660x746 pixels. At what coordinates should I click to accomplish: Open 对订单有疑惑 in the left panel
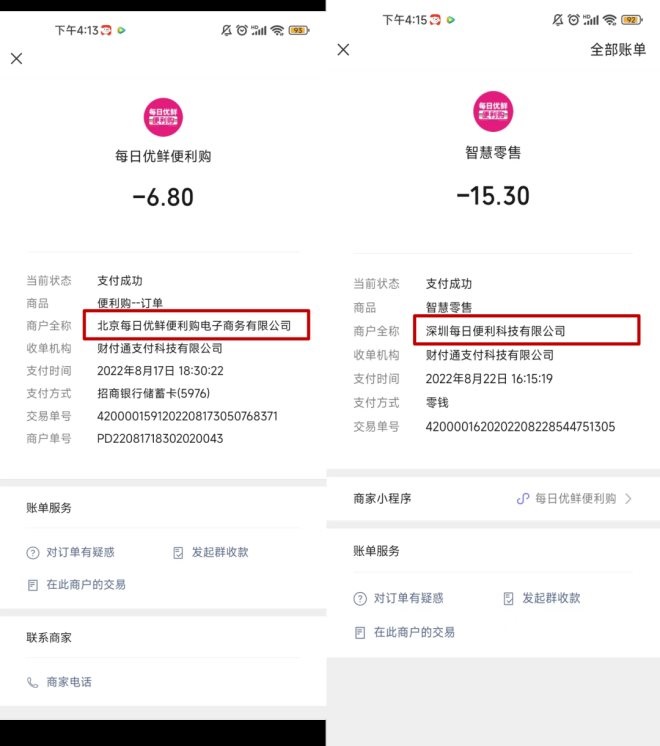tap(71, 552)
